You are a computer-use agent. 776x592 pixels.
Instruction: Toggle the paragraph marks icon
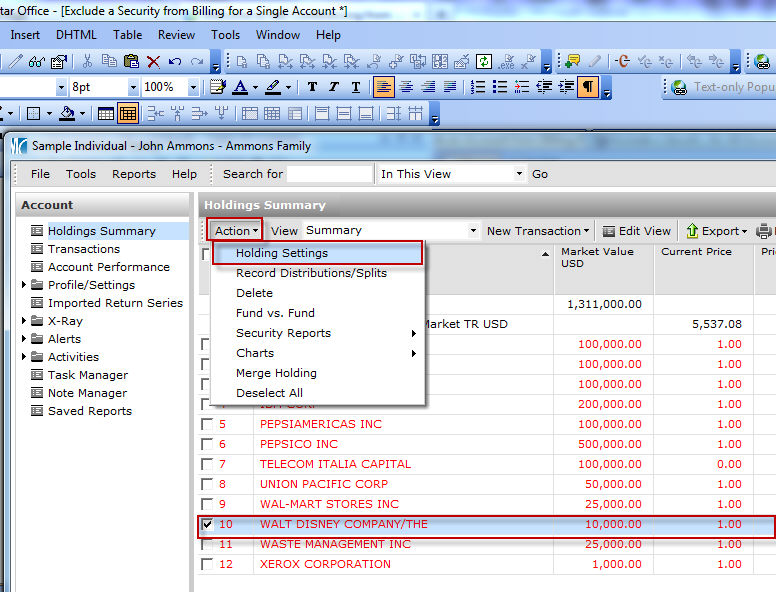pyautogui.click(x=589, y=87)
